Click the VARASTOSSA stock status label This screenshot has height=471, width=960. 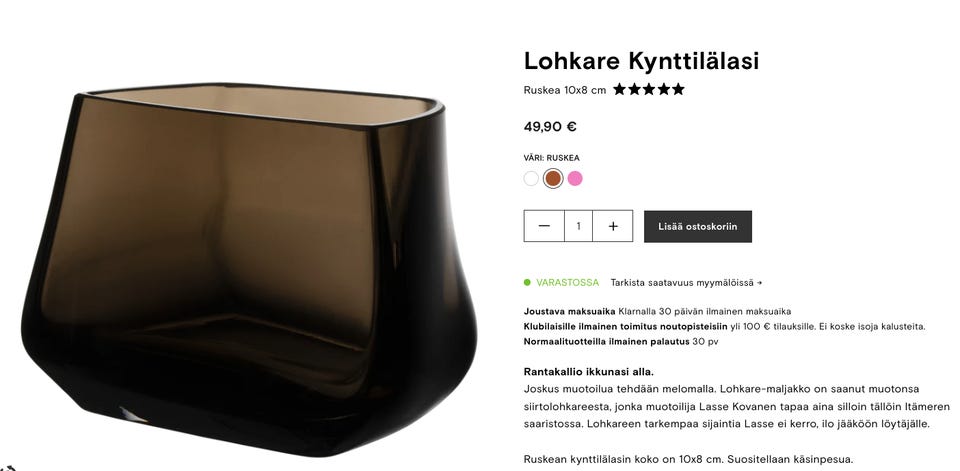click(568, 283)
